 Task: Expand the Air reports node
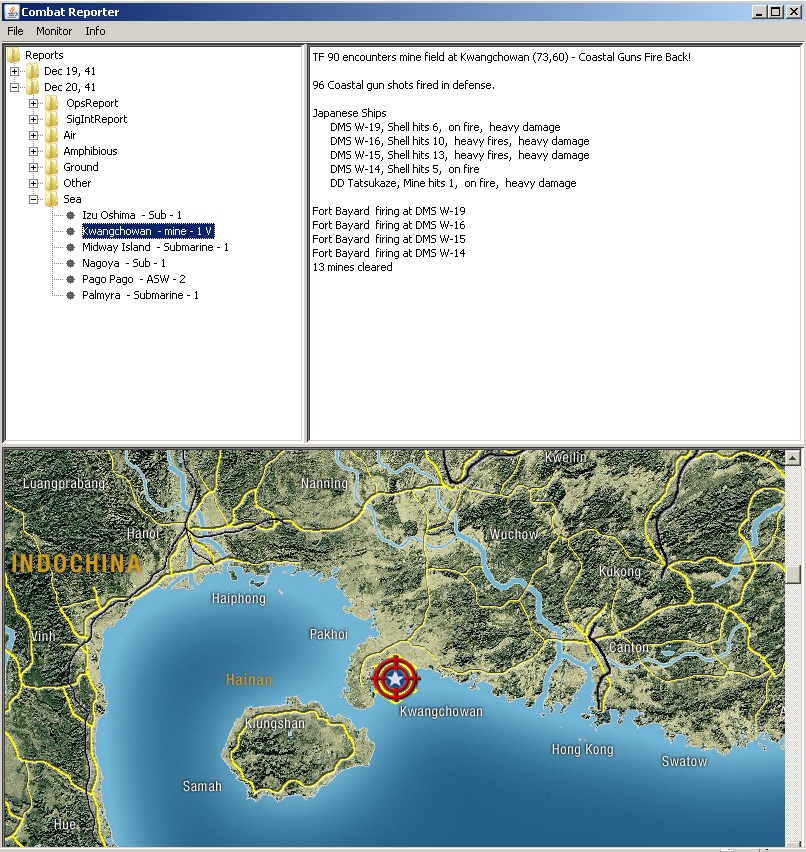click(34, 135)
